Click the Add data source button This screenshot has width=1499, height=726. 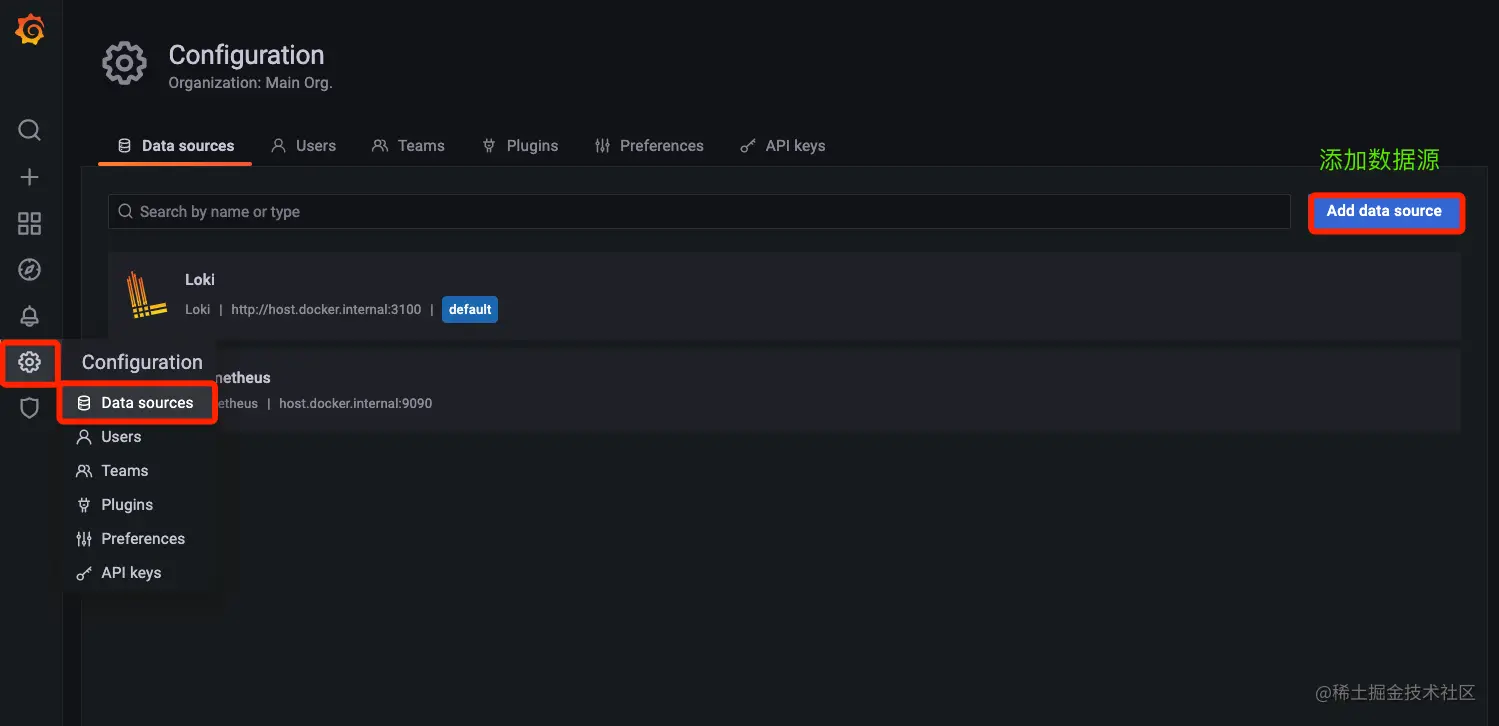point(1385,212)
